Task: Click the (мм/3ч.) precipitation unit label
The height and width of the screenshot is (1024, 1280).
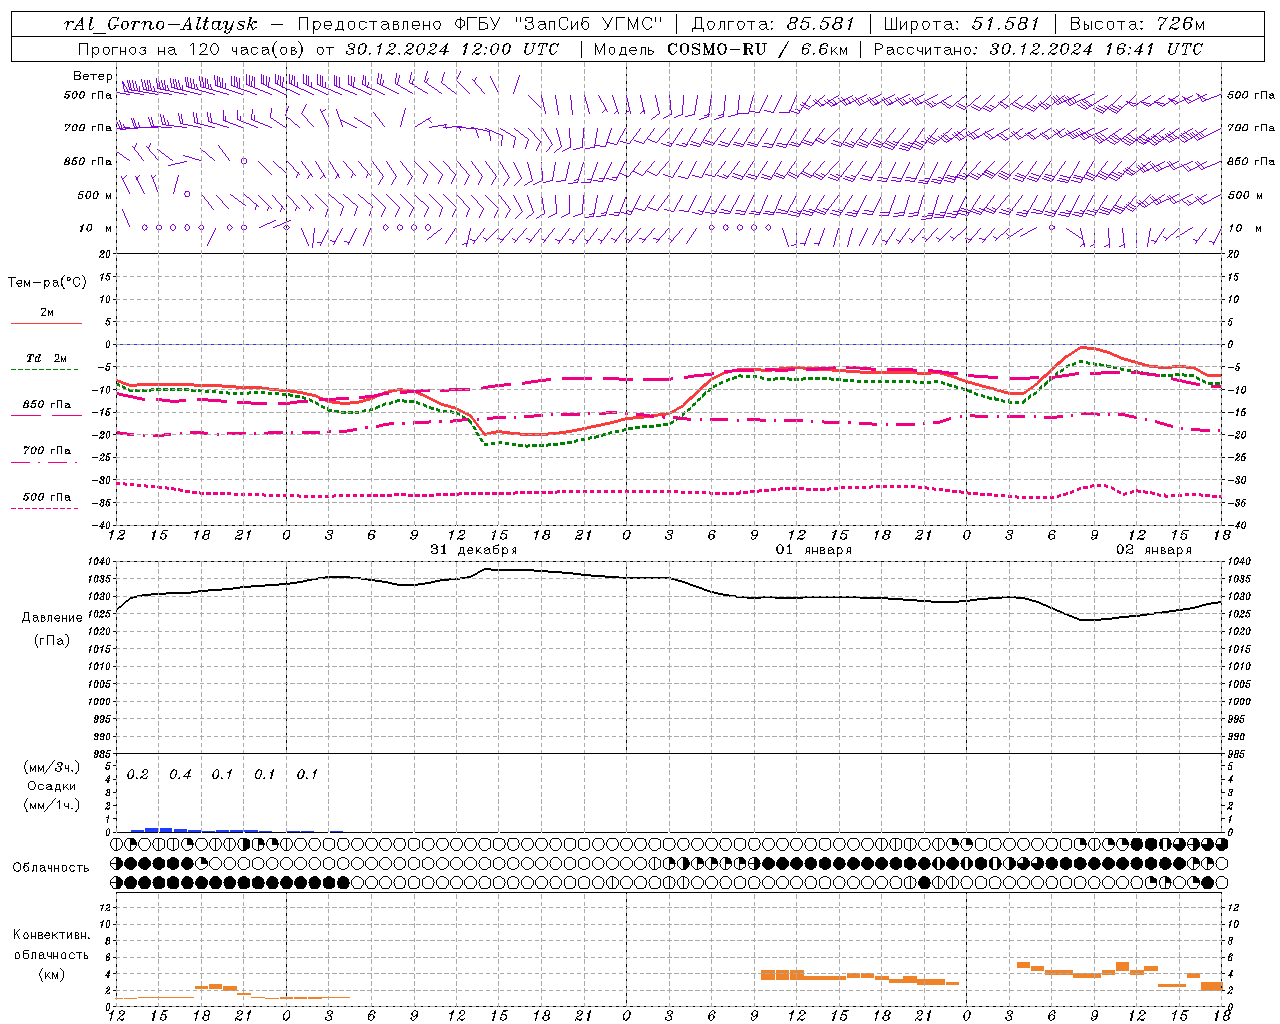Action: (x=52, y=768)
